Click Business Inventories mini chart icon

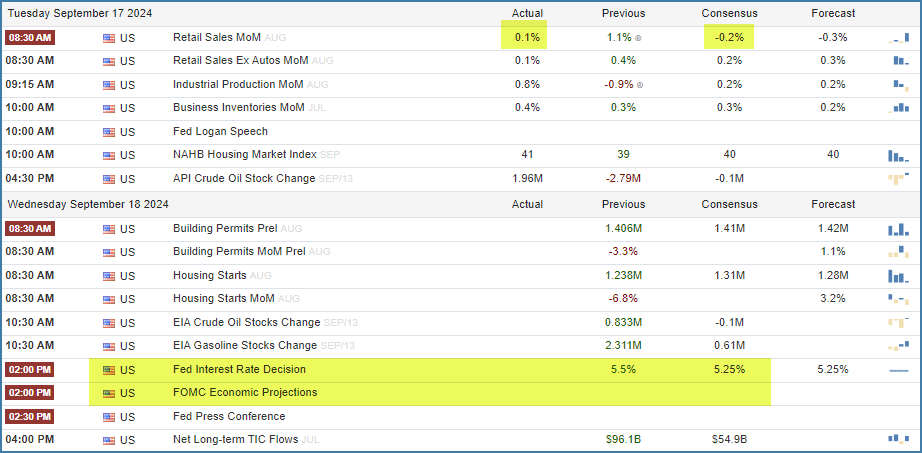[898, 108]
